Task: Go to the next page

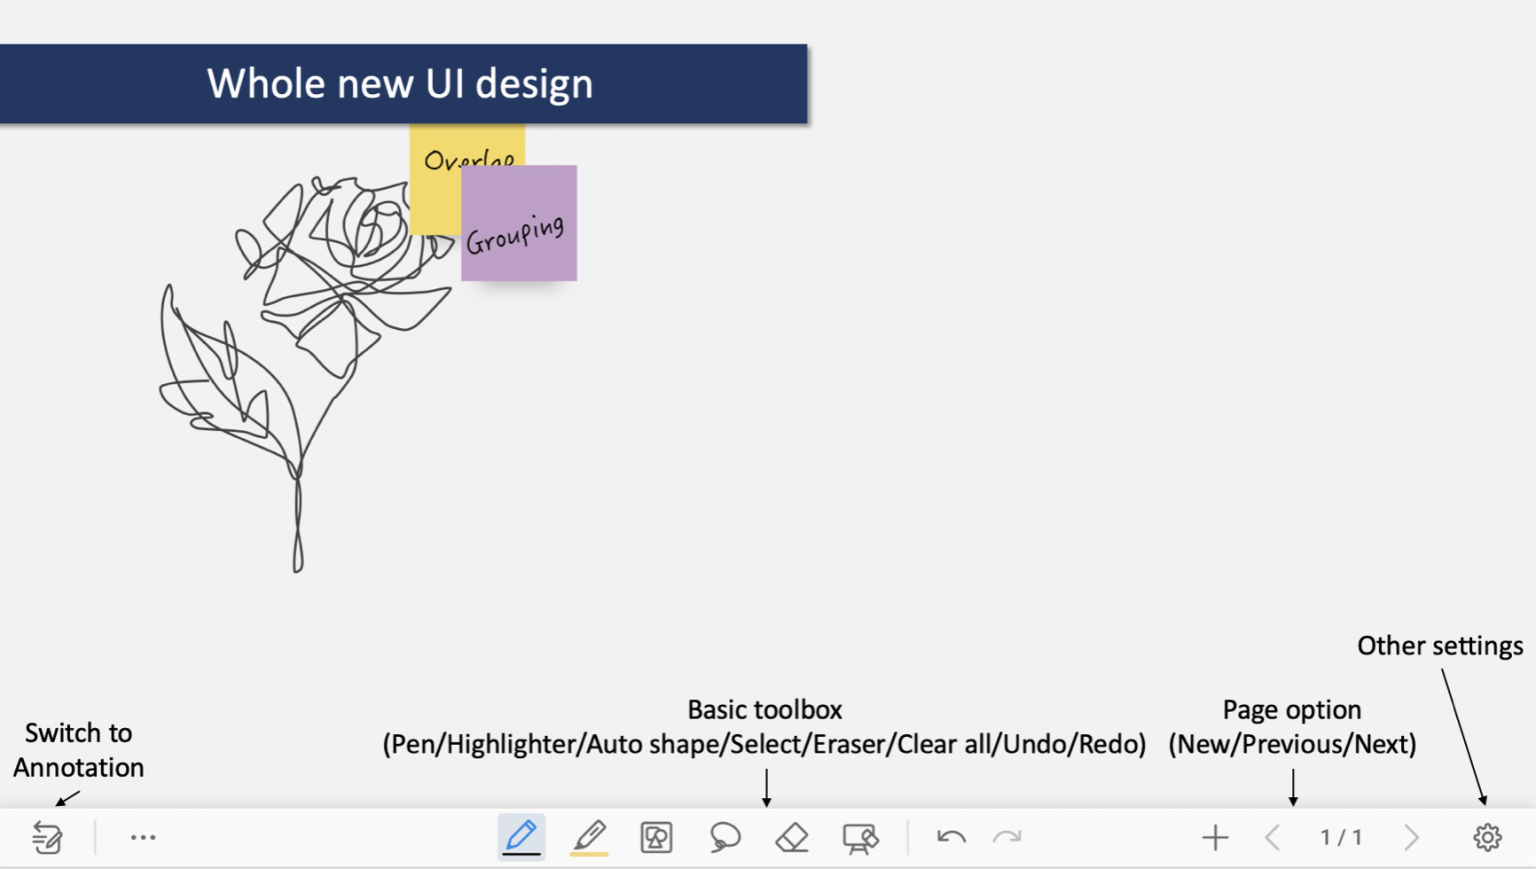Action: 1411,837
